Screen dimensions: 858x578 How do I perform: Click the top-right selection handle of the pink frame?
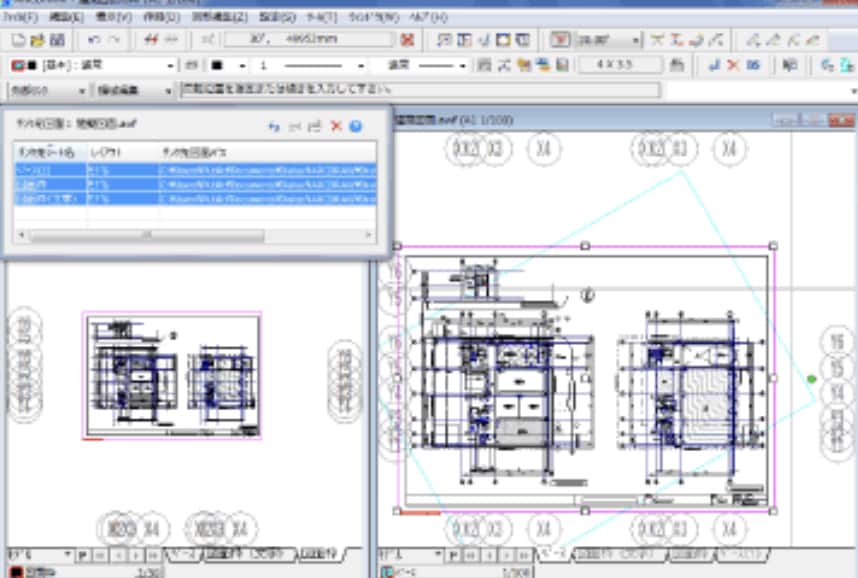click(x=773, y=246)
